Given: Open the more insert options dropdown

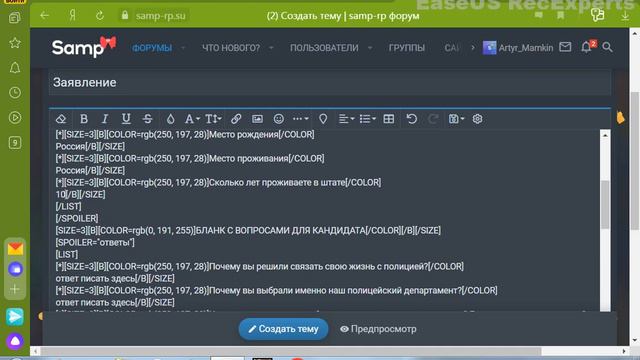Looking at the screenshot, I should pyautogui.click(x=300, y=119).
